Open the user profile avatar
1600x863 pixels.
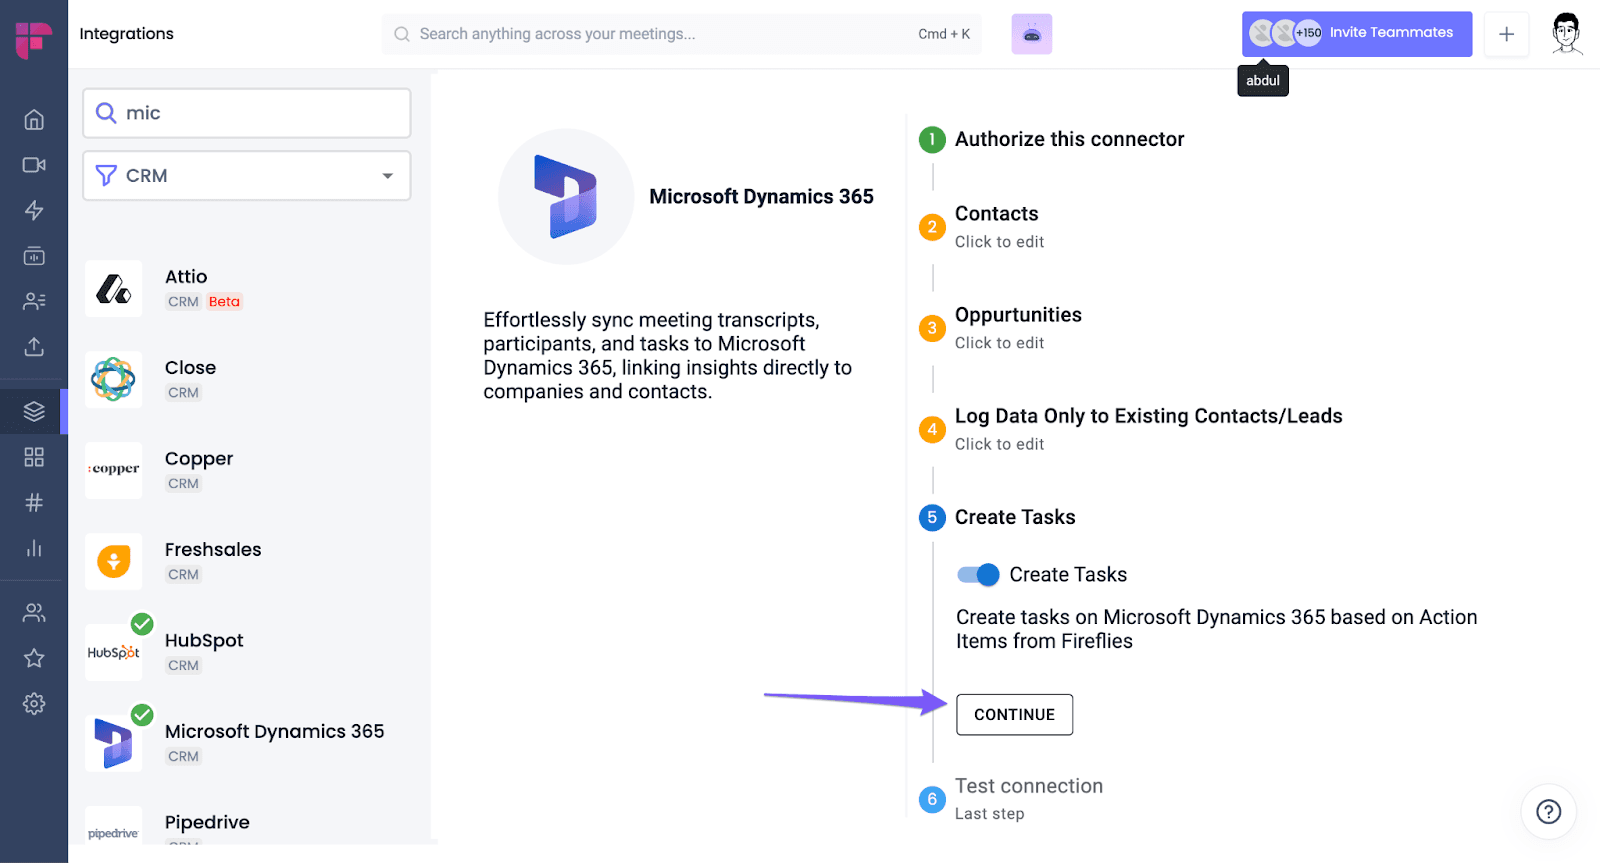point(1567,34)
